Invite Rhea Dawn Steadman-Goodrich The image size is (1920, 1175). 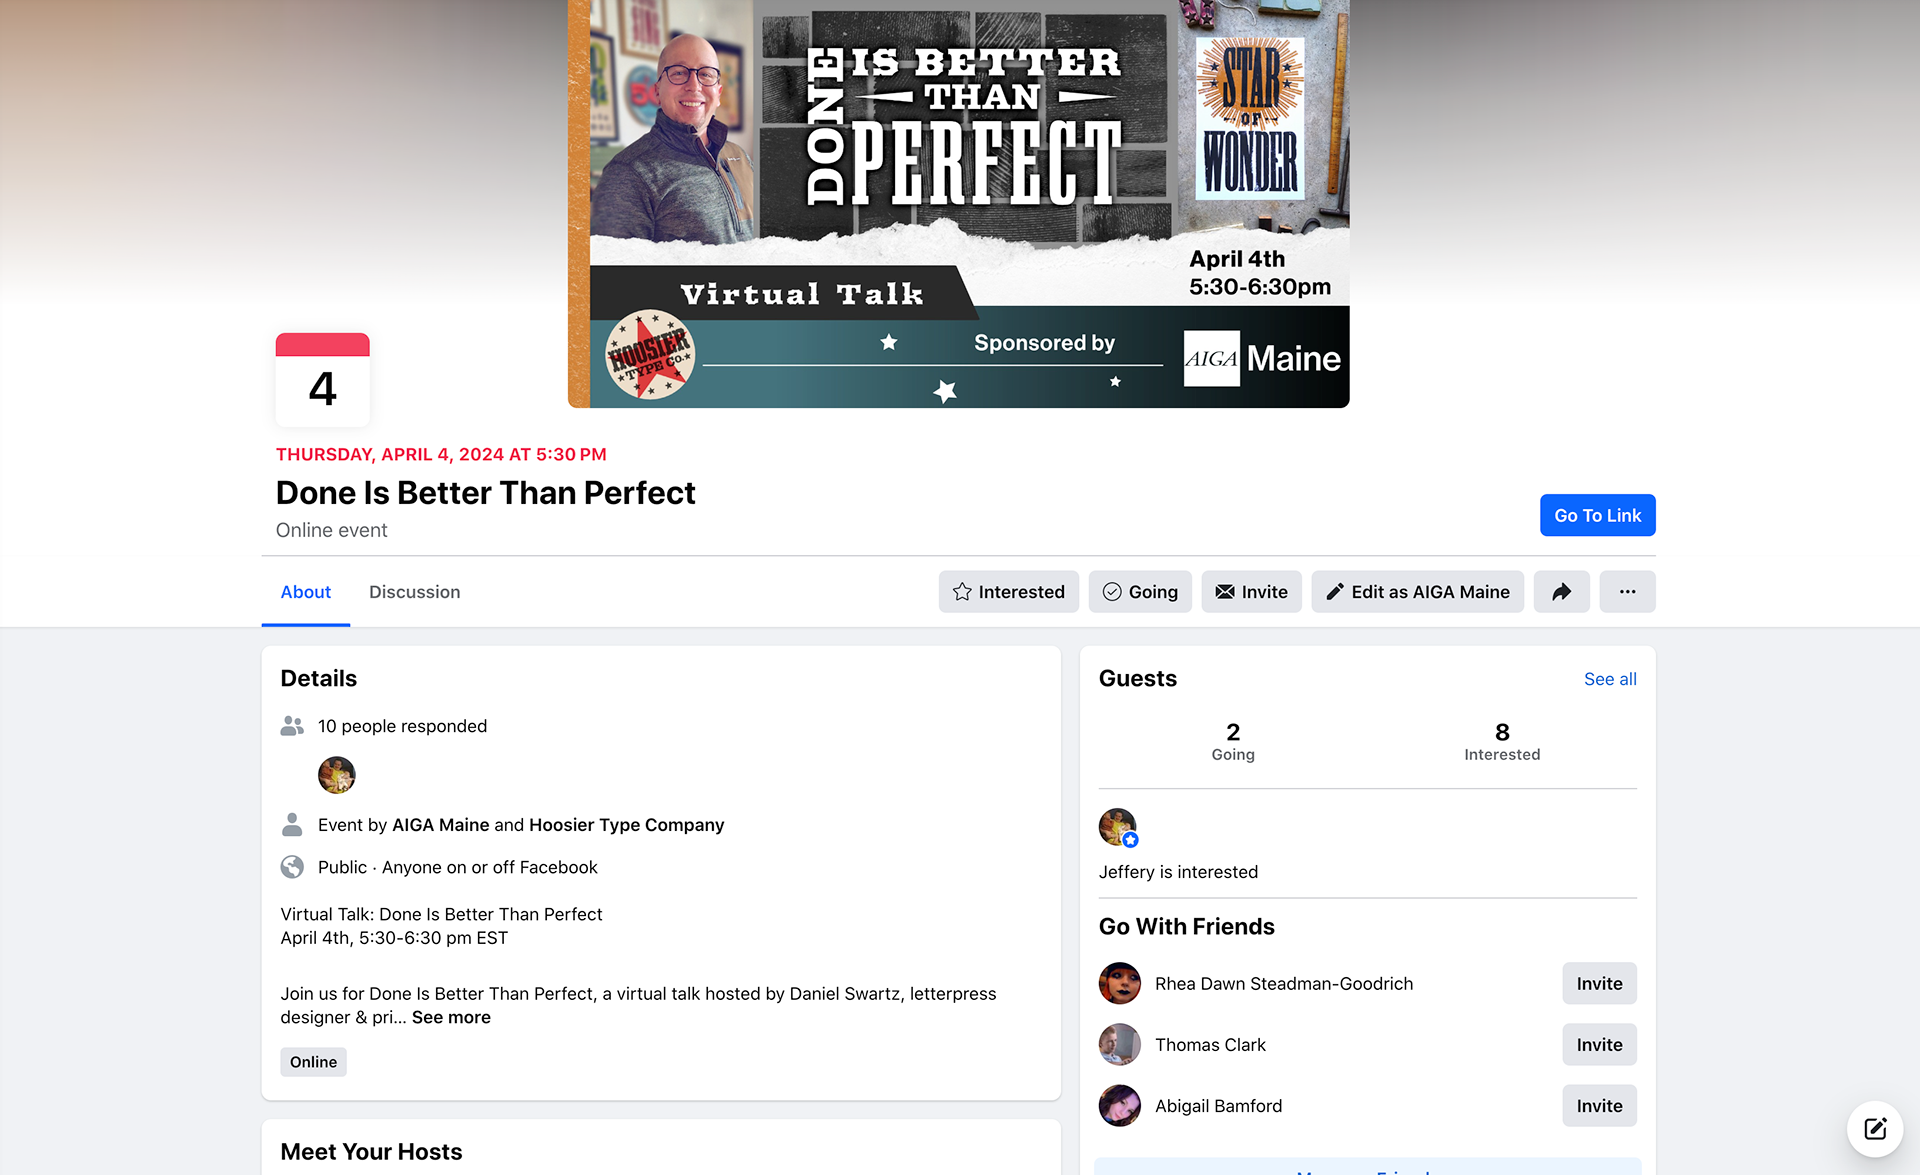pos(1599,984)
